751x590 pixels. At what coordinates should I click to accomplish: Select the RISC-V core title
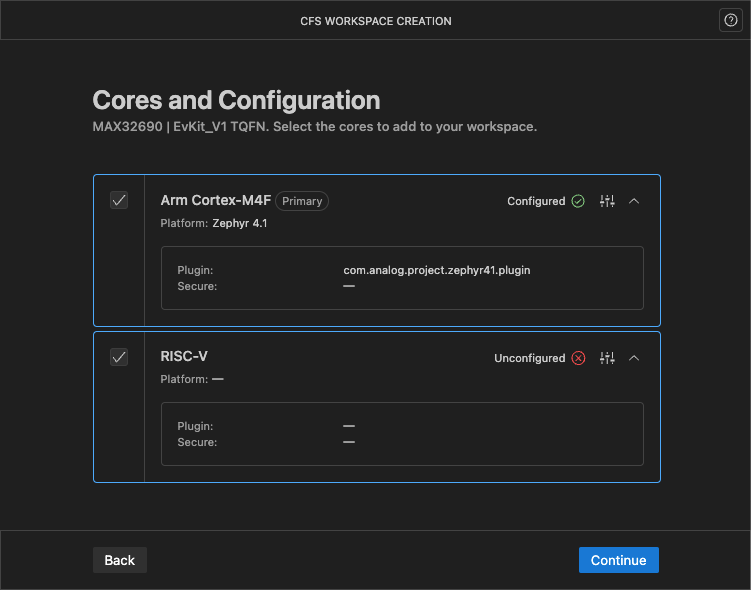(184, 356)
